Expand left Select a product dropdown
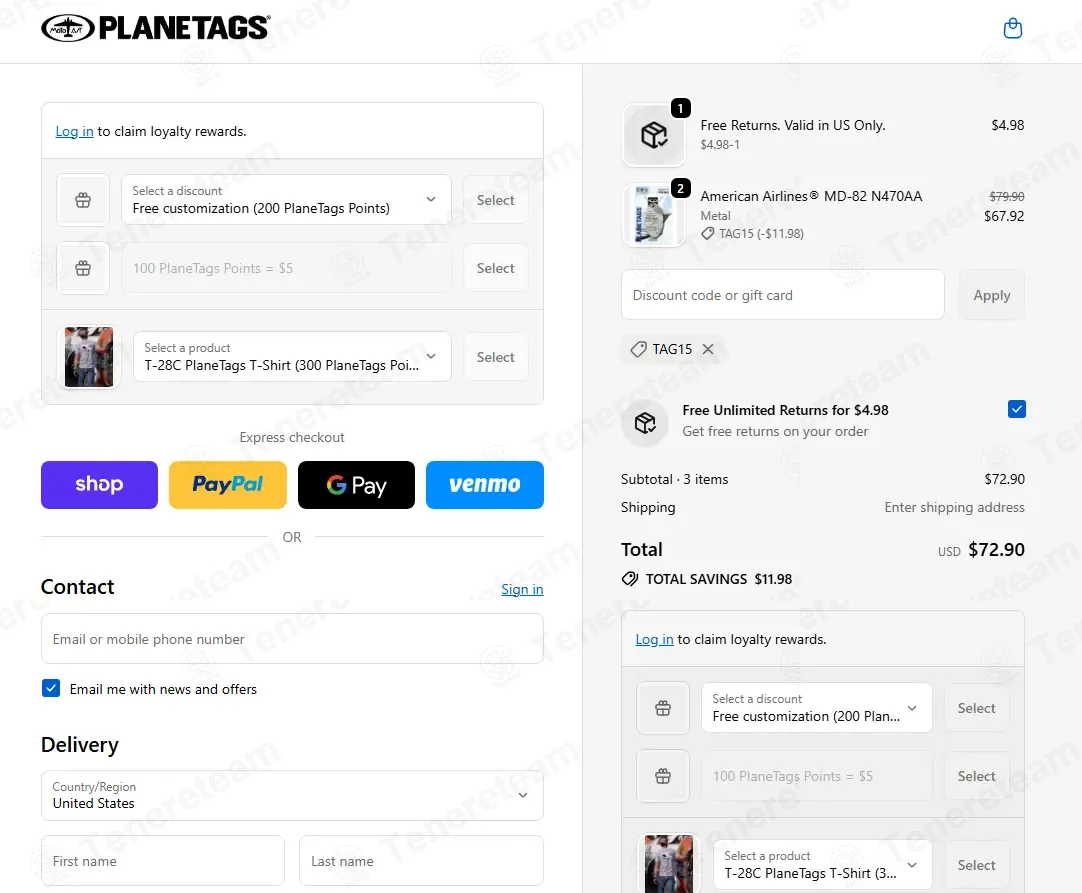This screenshot has width=1082, height=893. [x=292, y=357]
